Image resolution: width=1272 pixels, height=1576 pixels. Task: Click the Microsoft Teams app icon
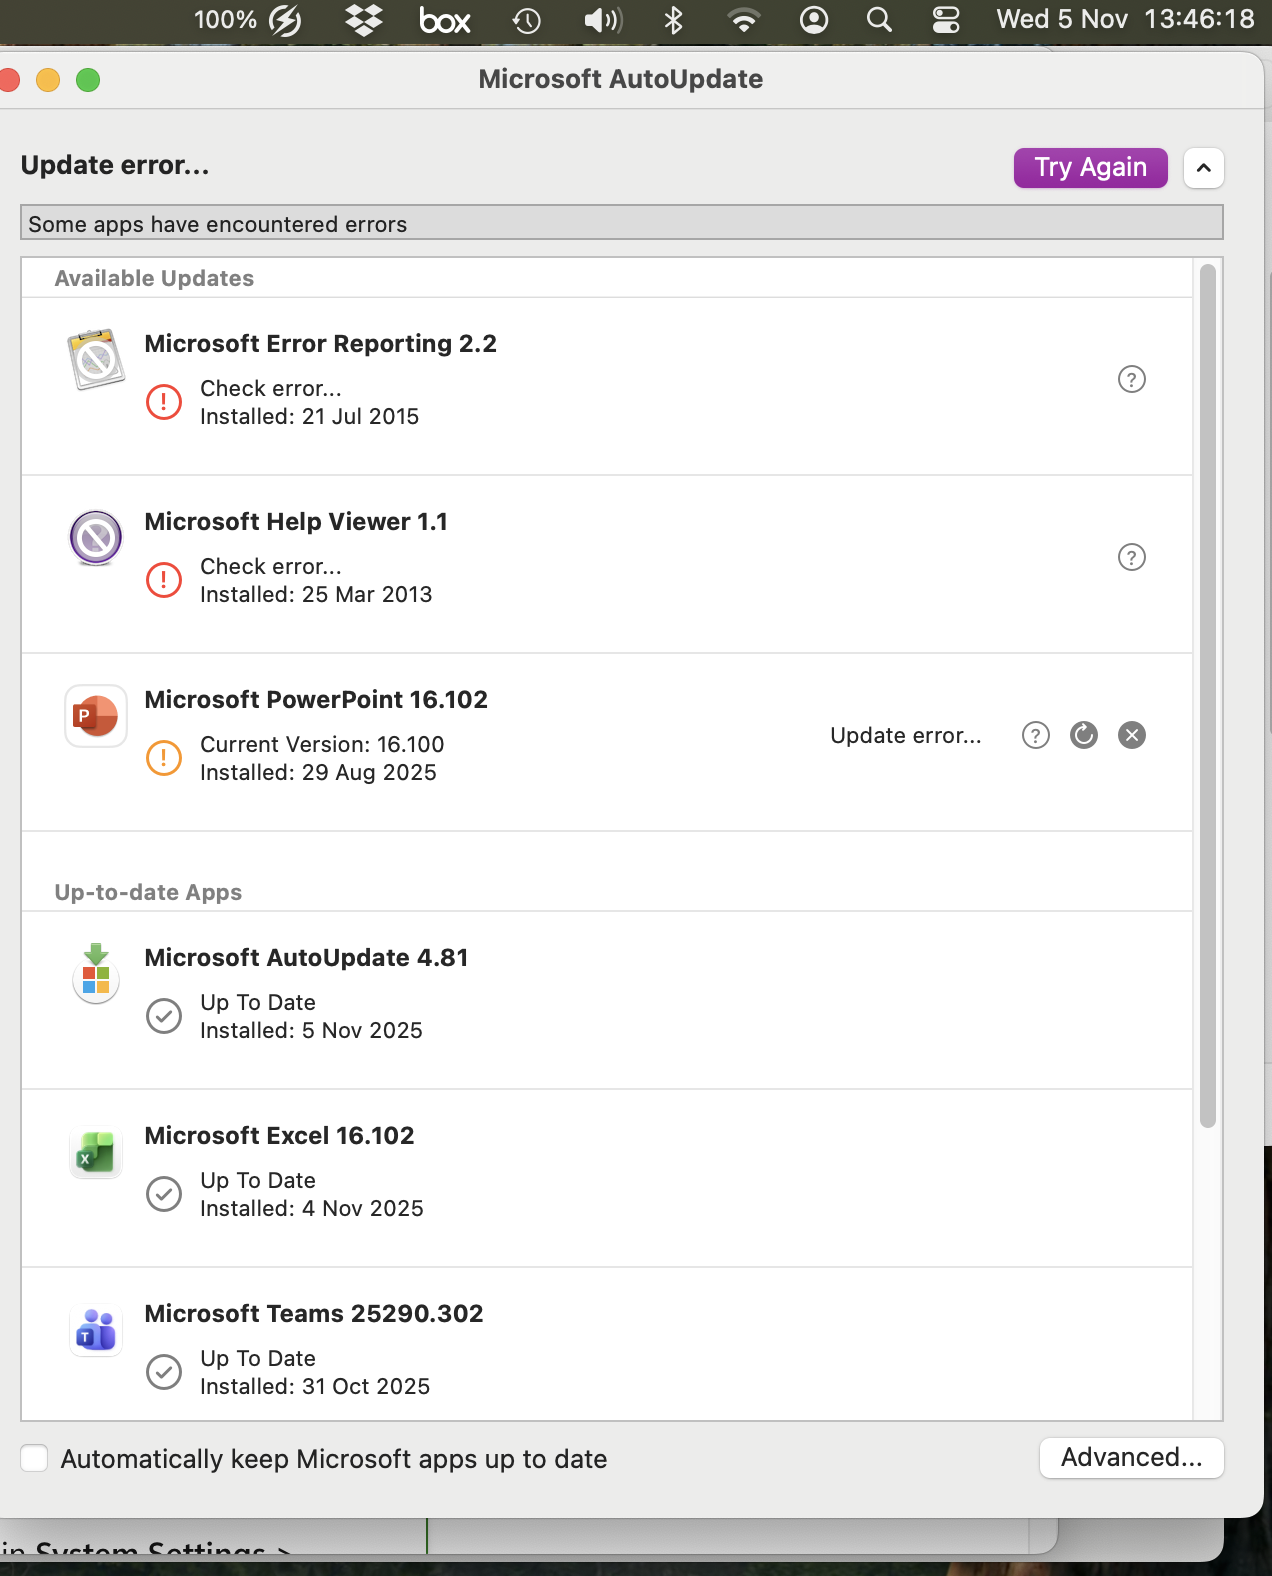point(96,1330)
